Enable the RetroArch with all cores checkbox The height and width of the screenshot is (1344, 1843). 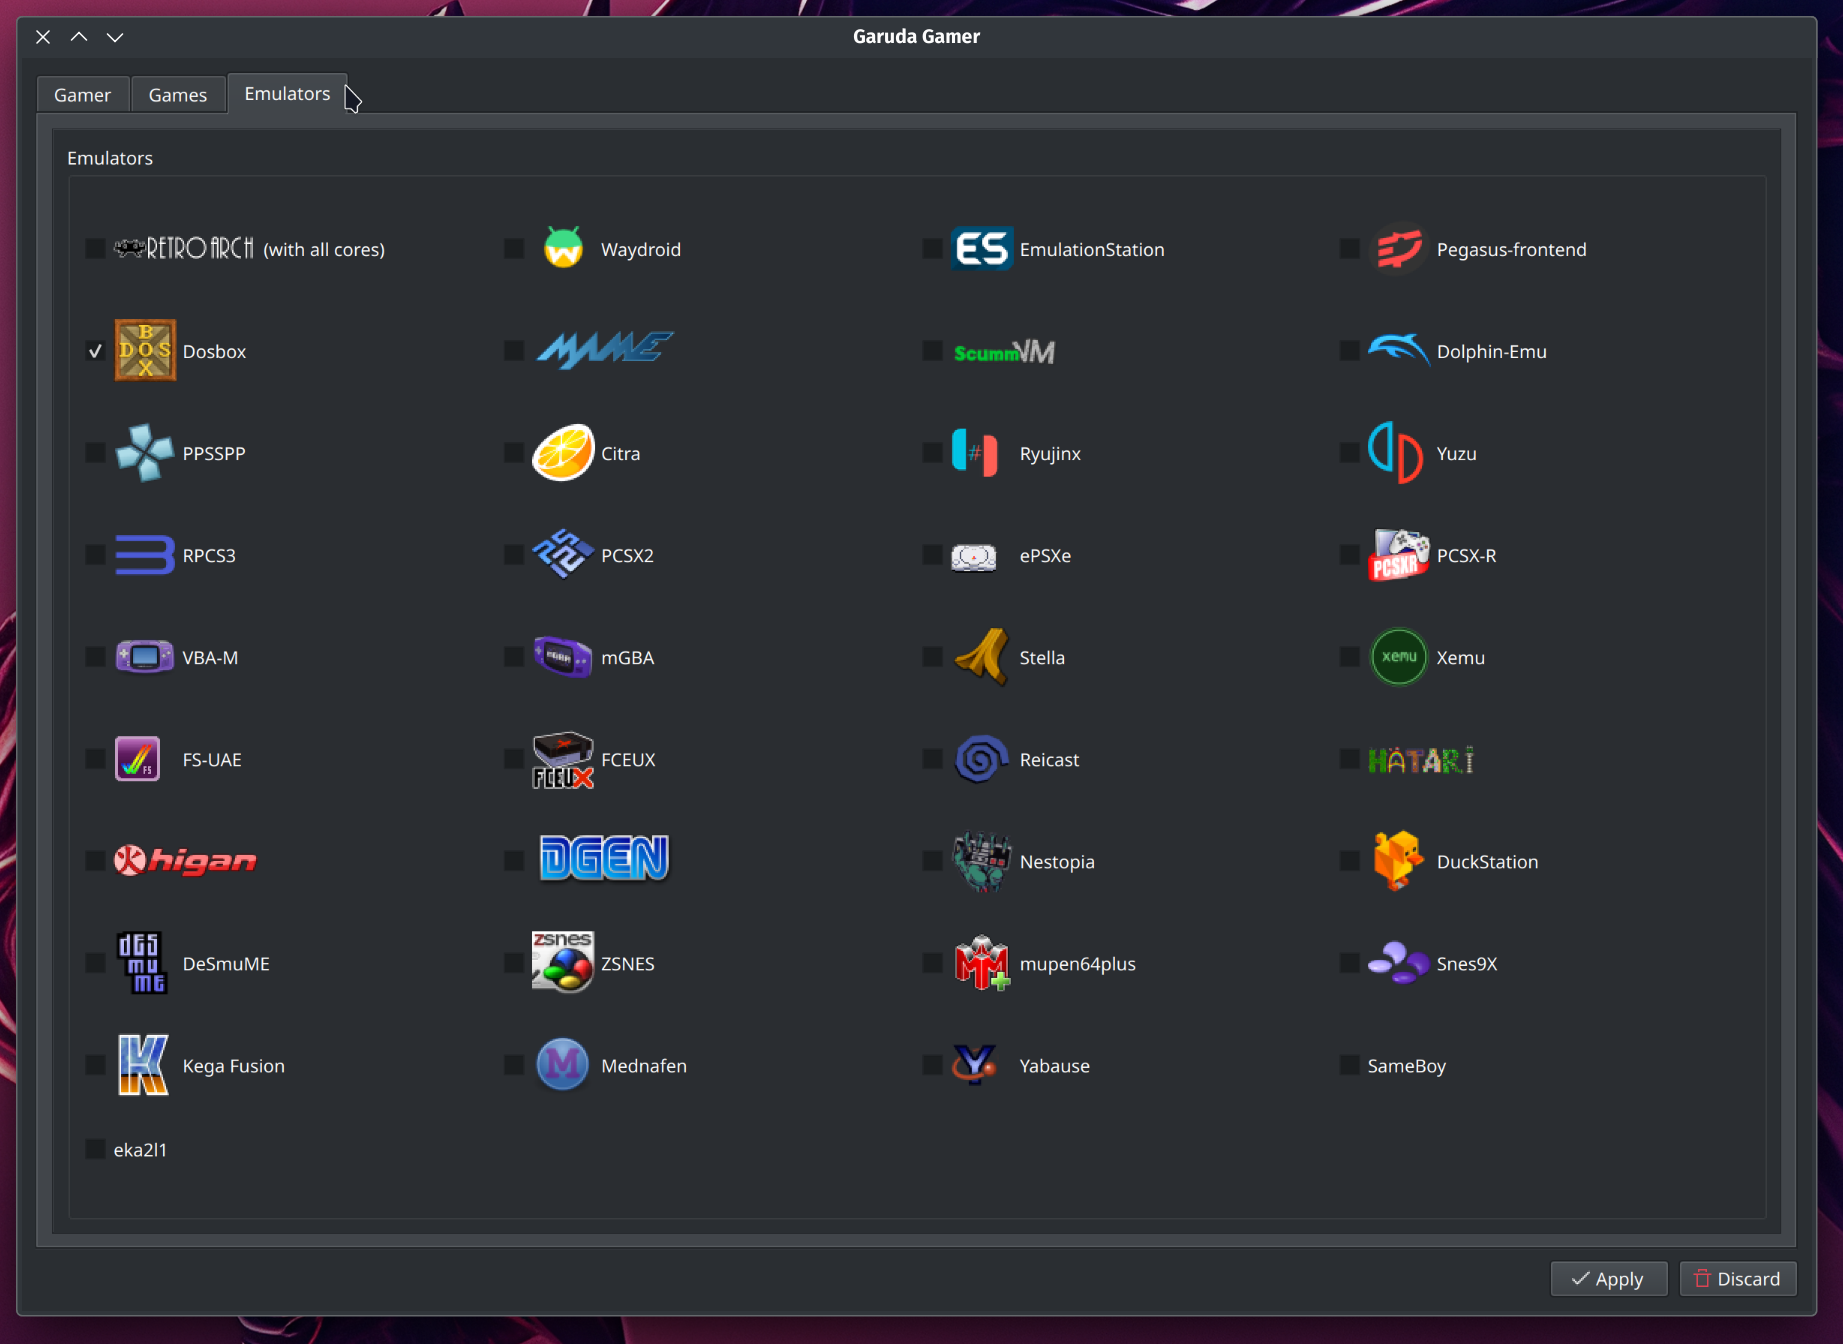point(95,248)
